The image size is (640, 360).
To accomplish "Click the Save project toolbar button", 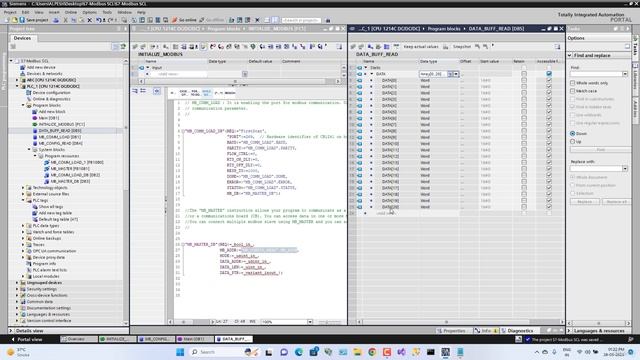I will tap(33, 20).
